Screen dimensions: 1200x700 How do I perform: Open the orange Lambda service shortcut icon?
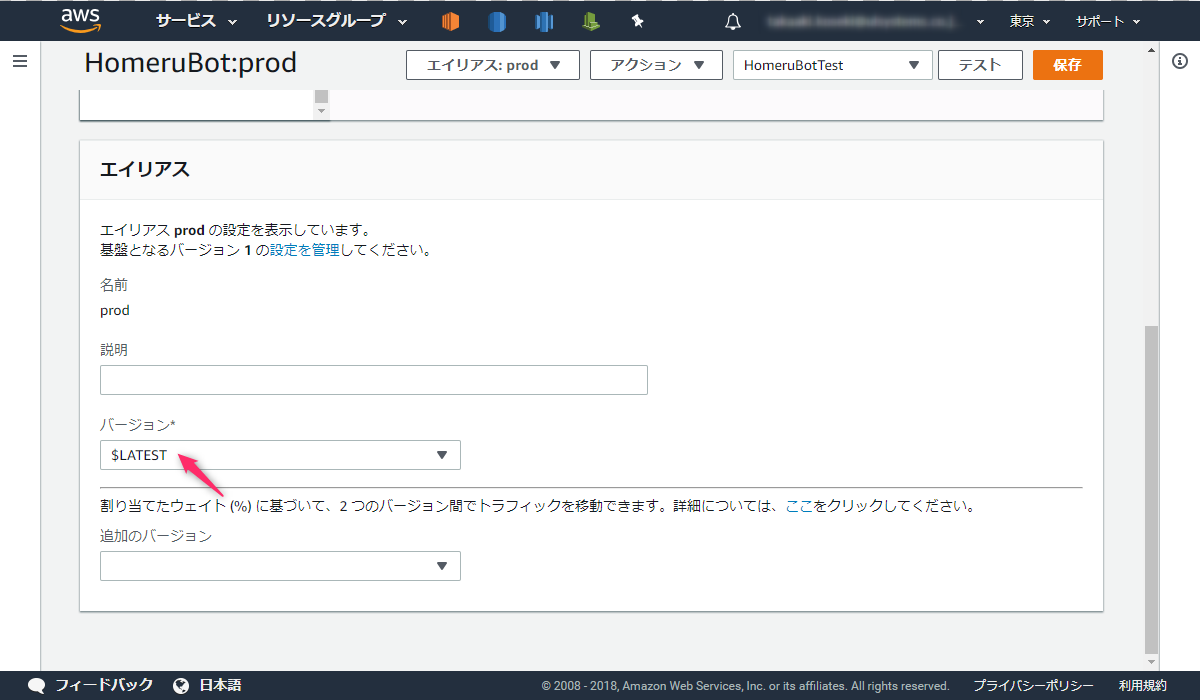[x=449, y=20]
